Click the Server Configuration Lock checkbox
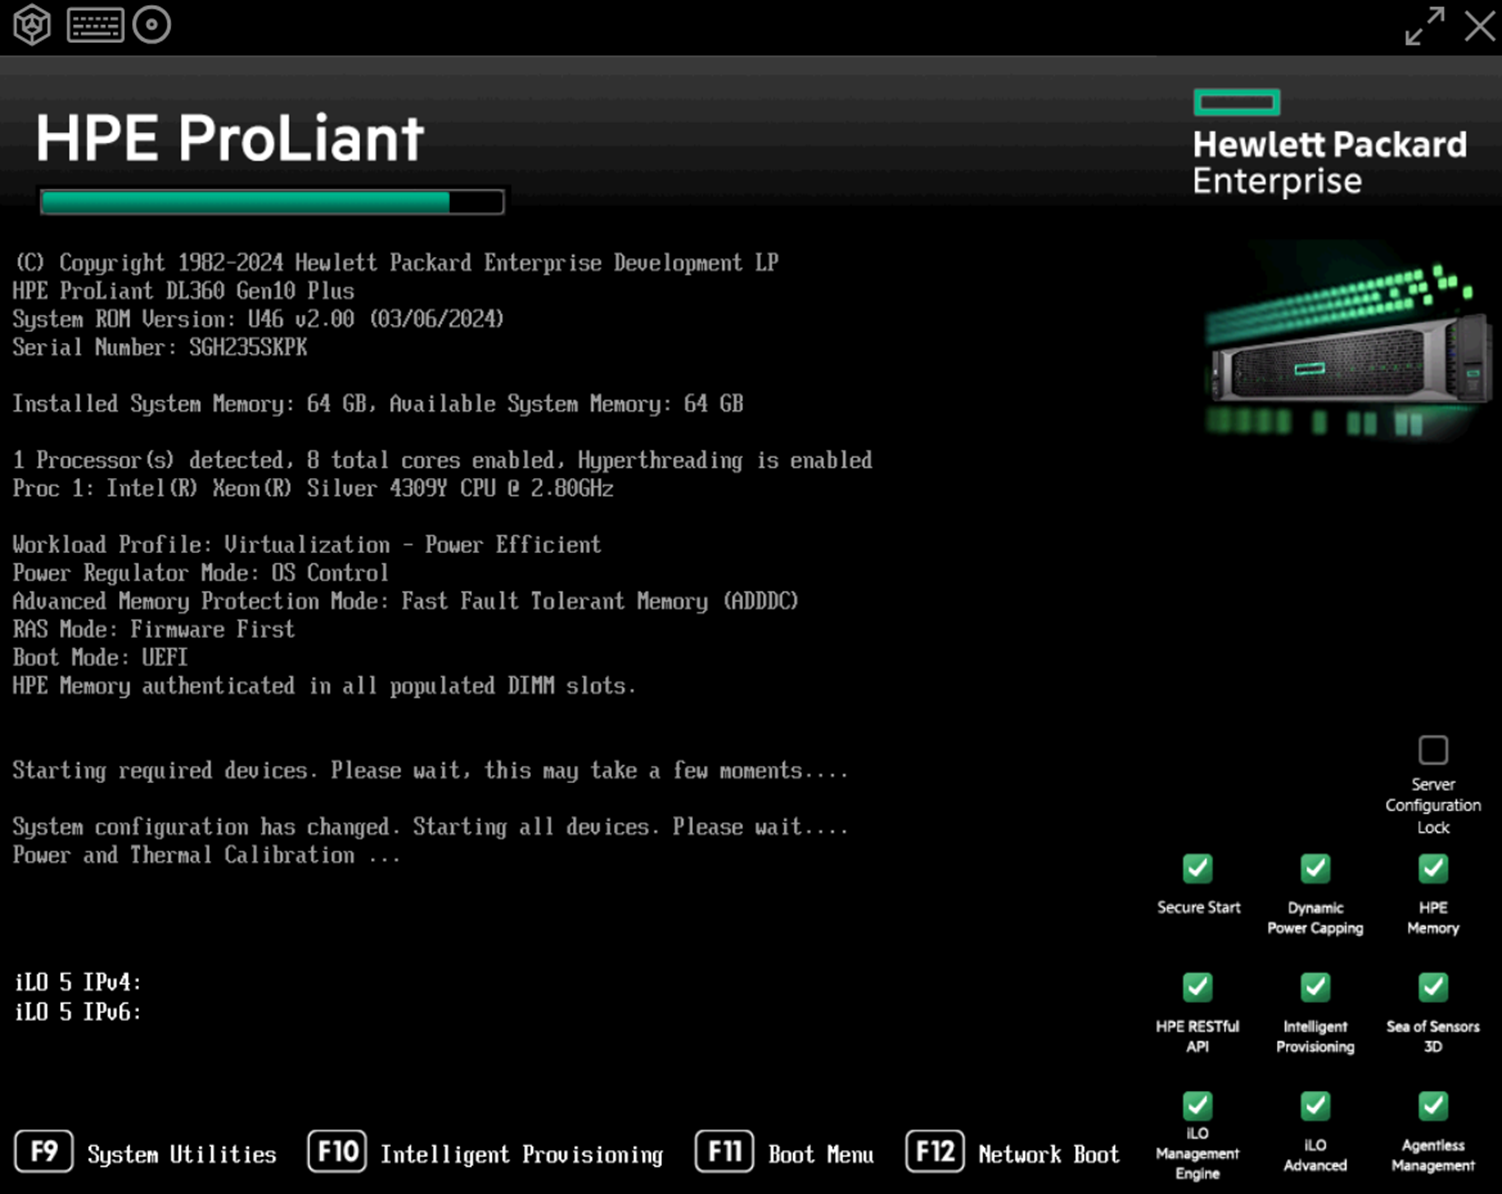1502x1194 pixels. 1433,750
